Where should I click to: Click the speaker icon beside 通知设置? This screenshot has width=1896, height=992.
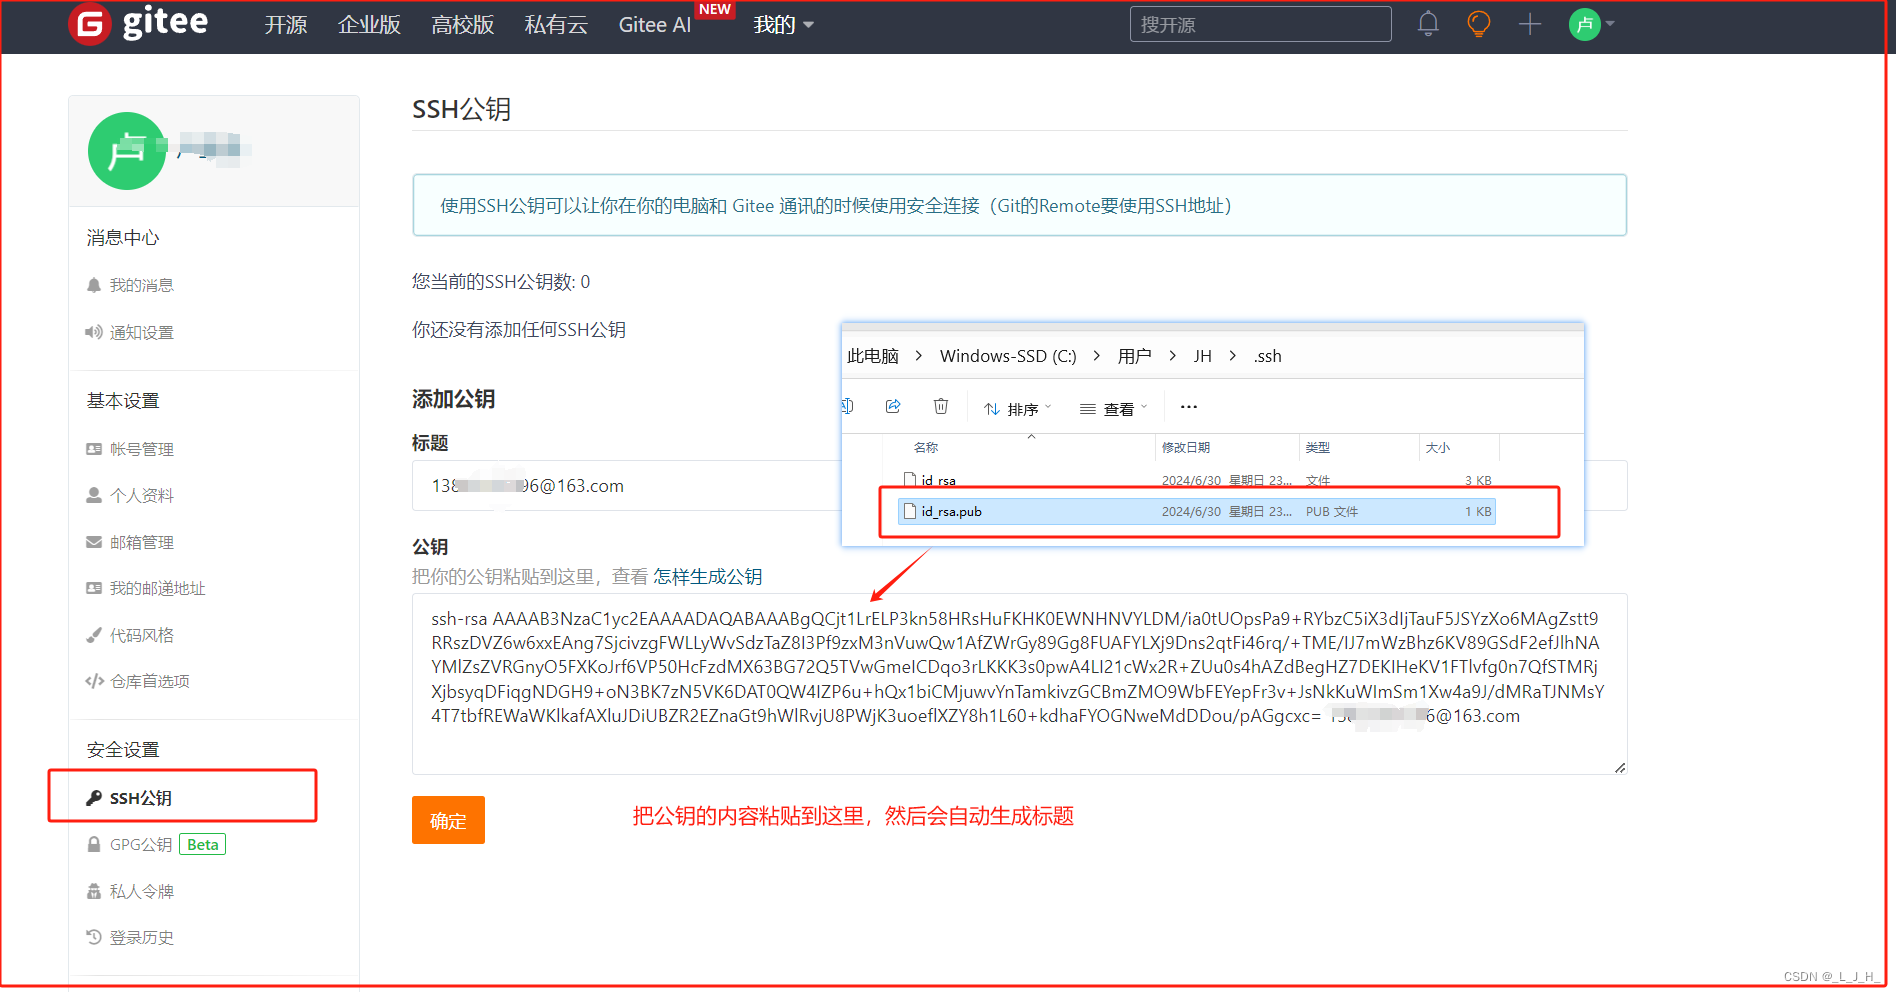tap(94, 332)
